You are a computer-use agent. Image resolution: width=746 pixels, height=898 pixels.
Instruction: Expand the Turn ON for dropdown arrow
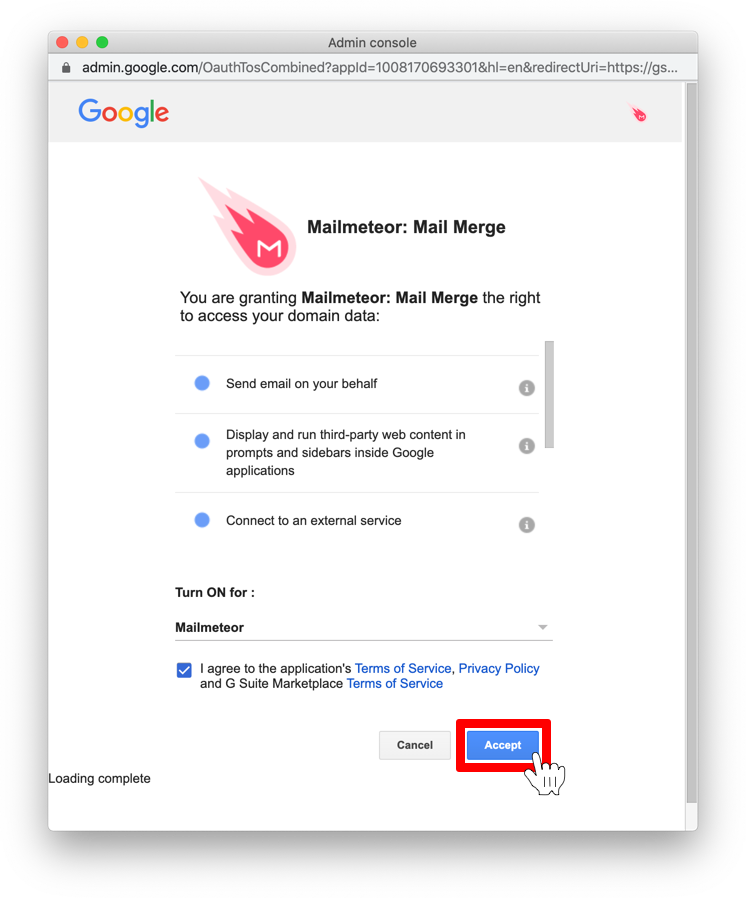pyautogui.click(x=543, y=628)
